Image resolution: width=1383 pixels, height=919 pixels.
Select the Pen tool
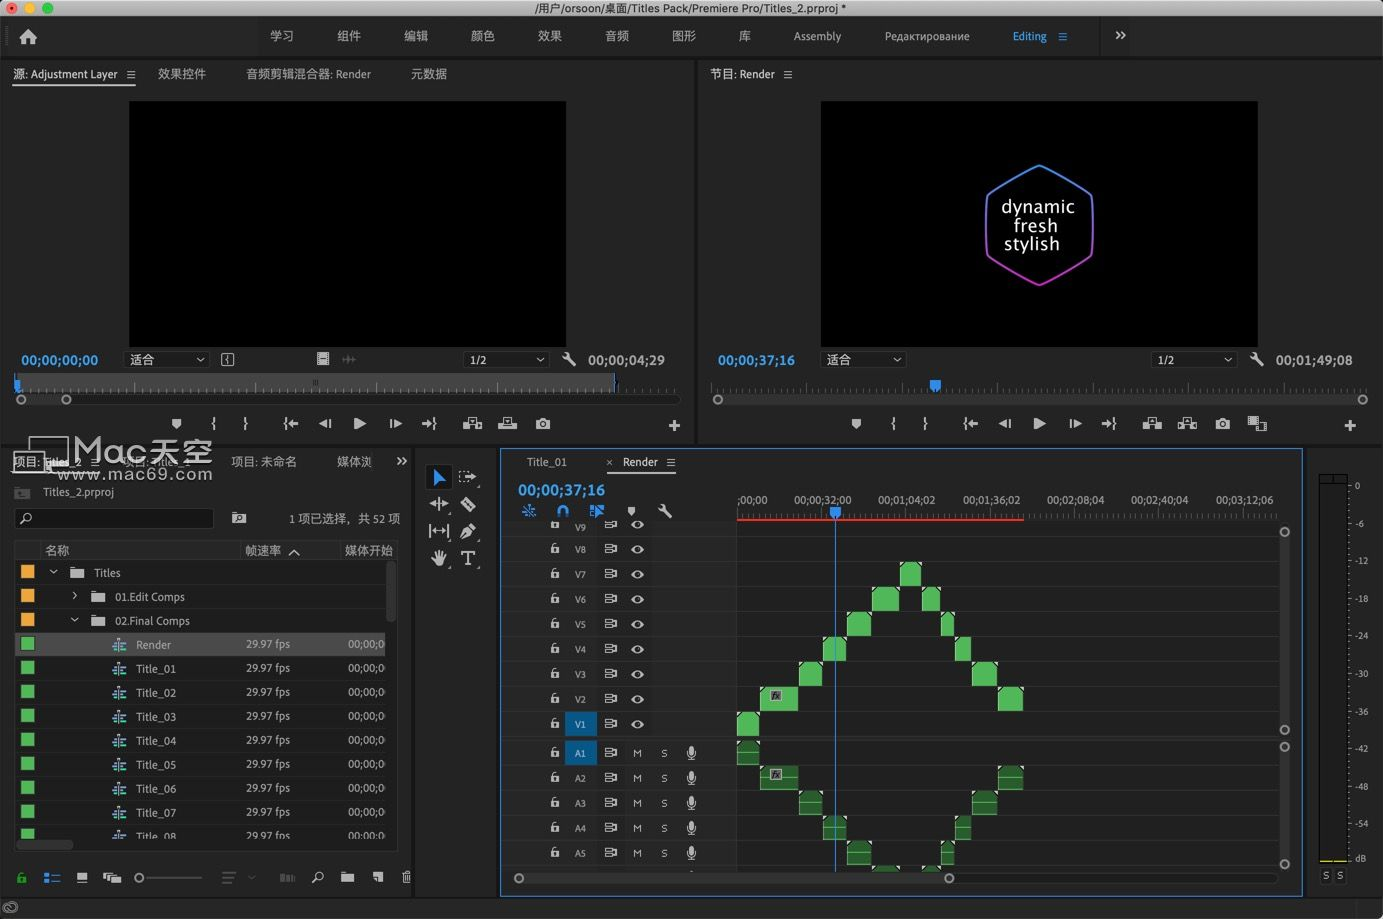pos(468,531)
